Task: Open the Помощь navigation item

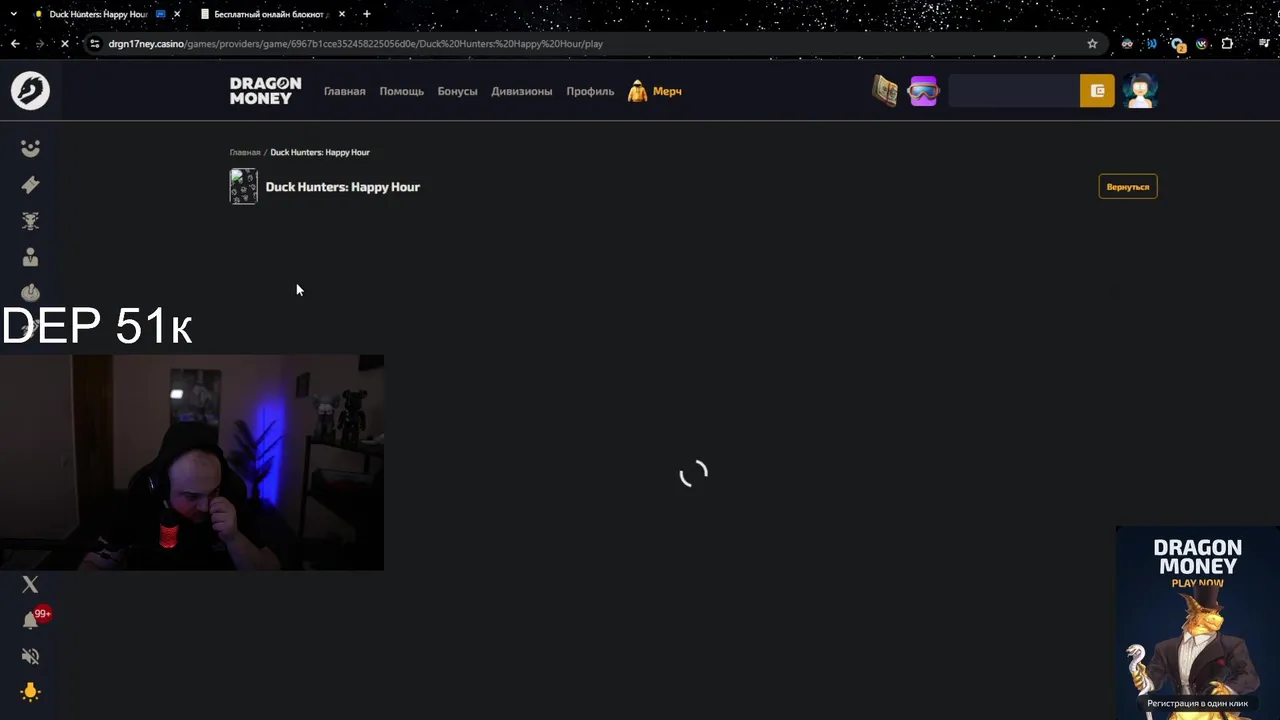Action: [x=401, y=91]
